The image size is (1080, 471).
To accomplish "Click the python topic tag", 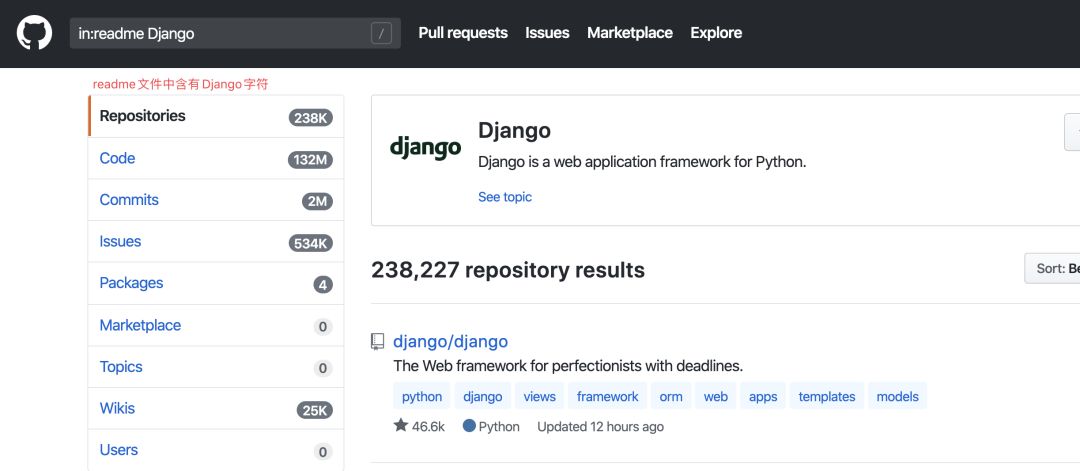I will point(422,397).
